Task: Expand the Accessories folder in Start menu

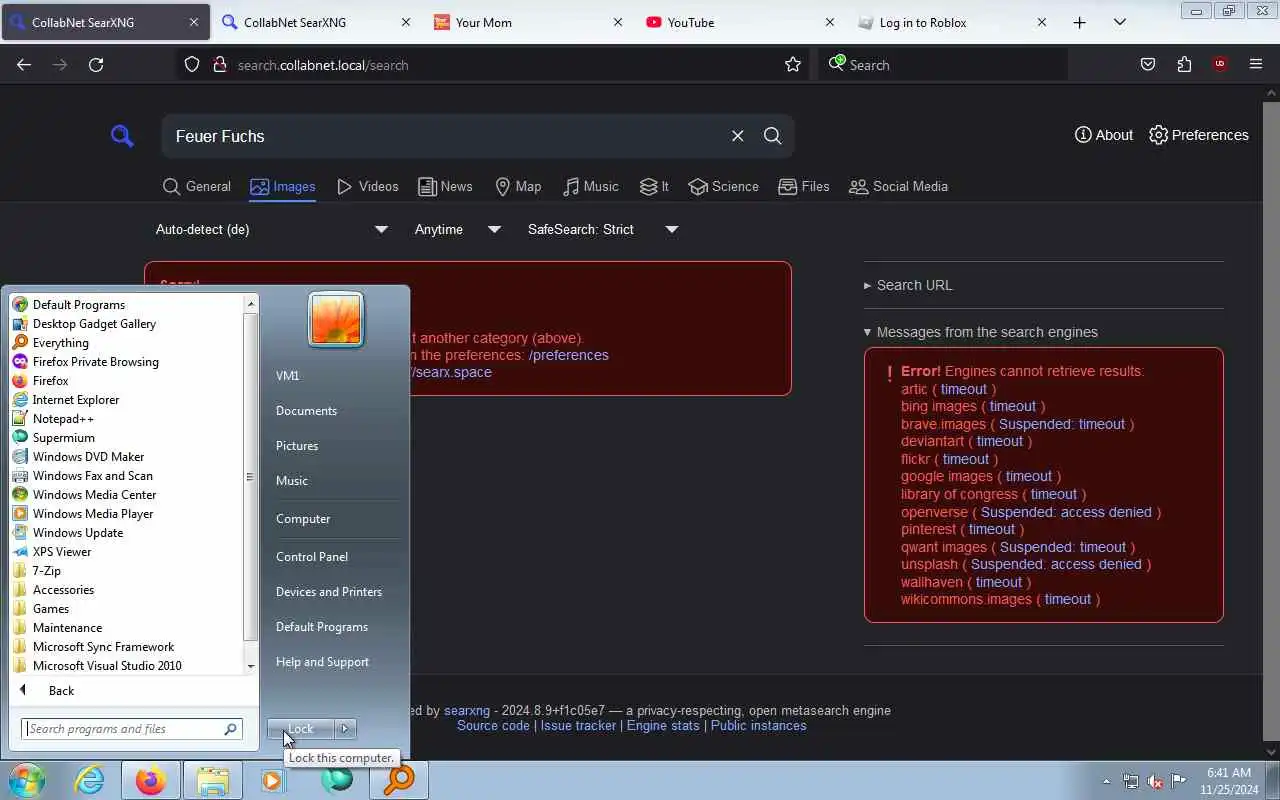Action: pyautogui.click(x=63, y=590)
